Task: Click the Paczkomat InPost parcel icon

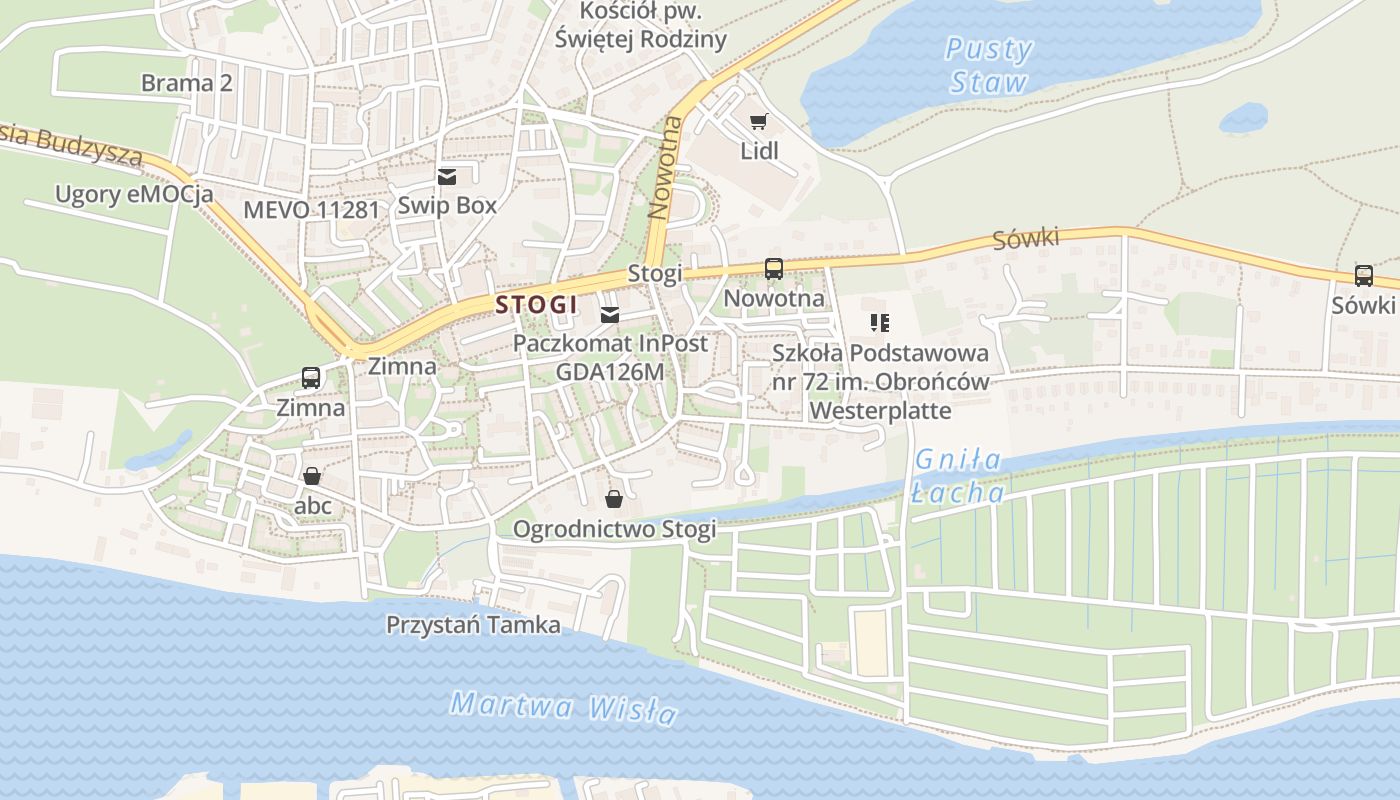Action: (x=609, y=315)
